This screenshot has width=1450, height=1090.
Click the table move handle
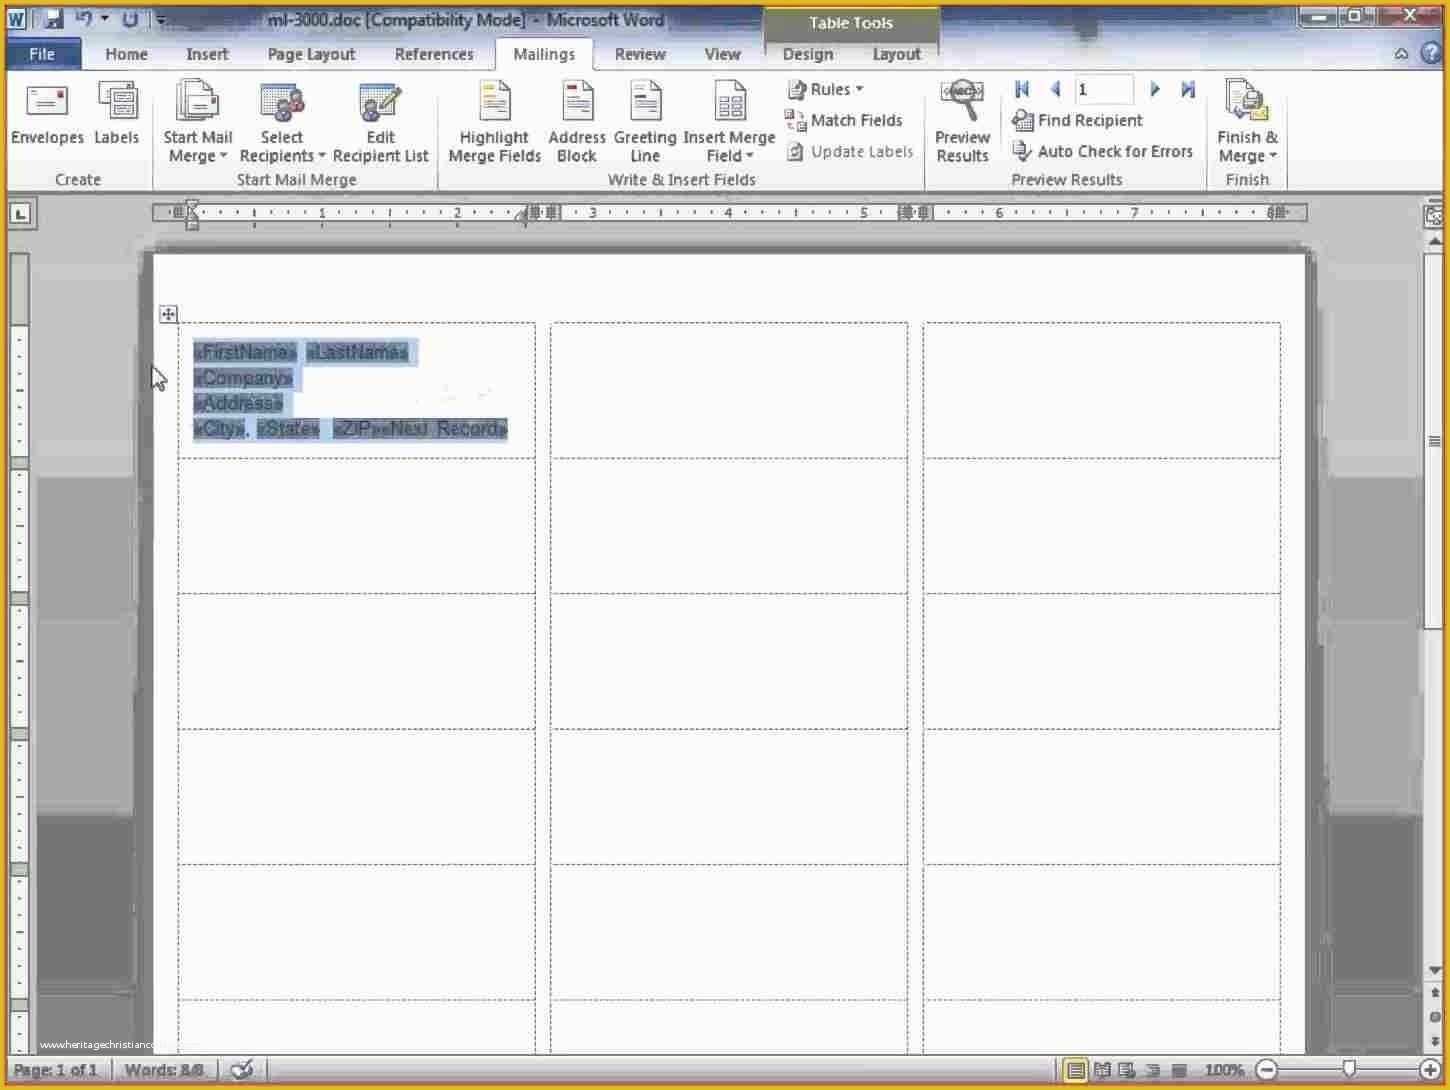pyautogui.click(x=168, y=314)
